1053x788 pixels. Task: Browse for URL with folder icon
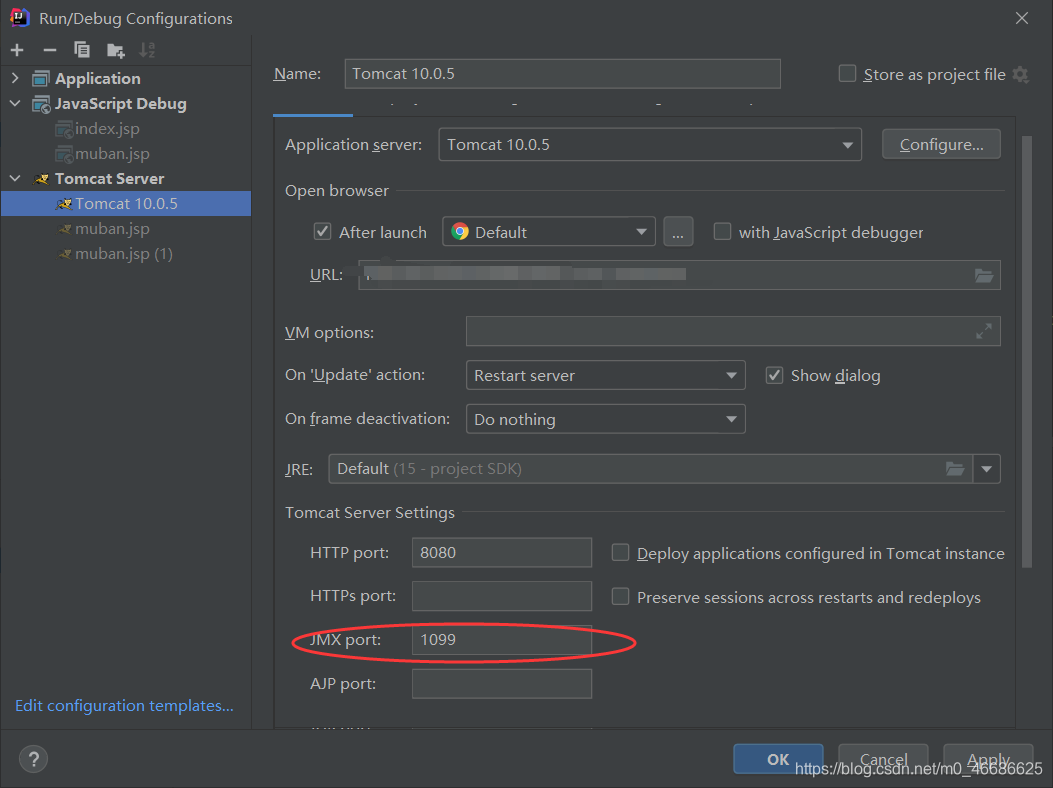click(984, 275)
